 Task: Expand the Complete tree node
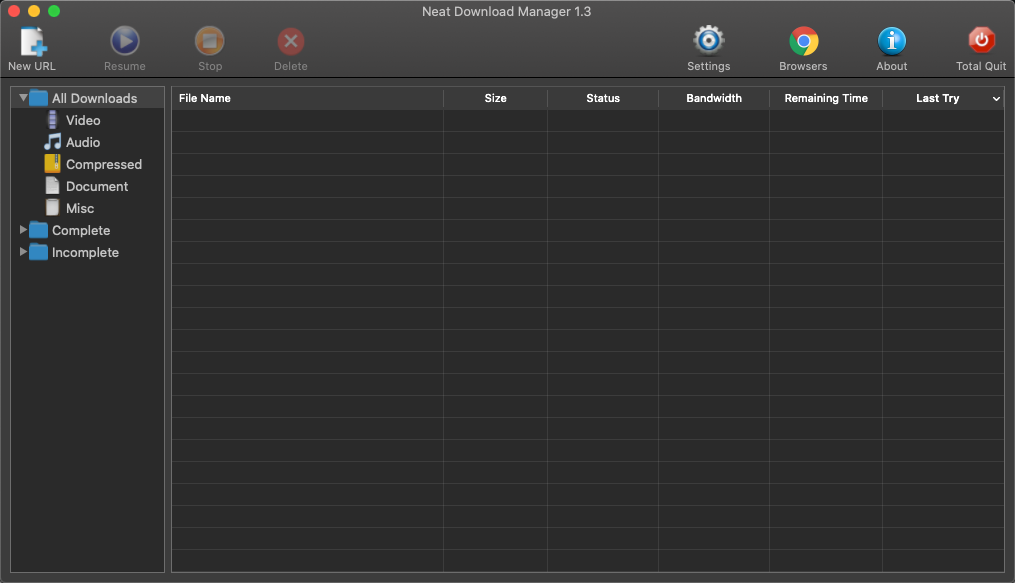pos(23,230)
